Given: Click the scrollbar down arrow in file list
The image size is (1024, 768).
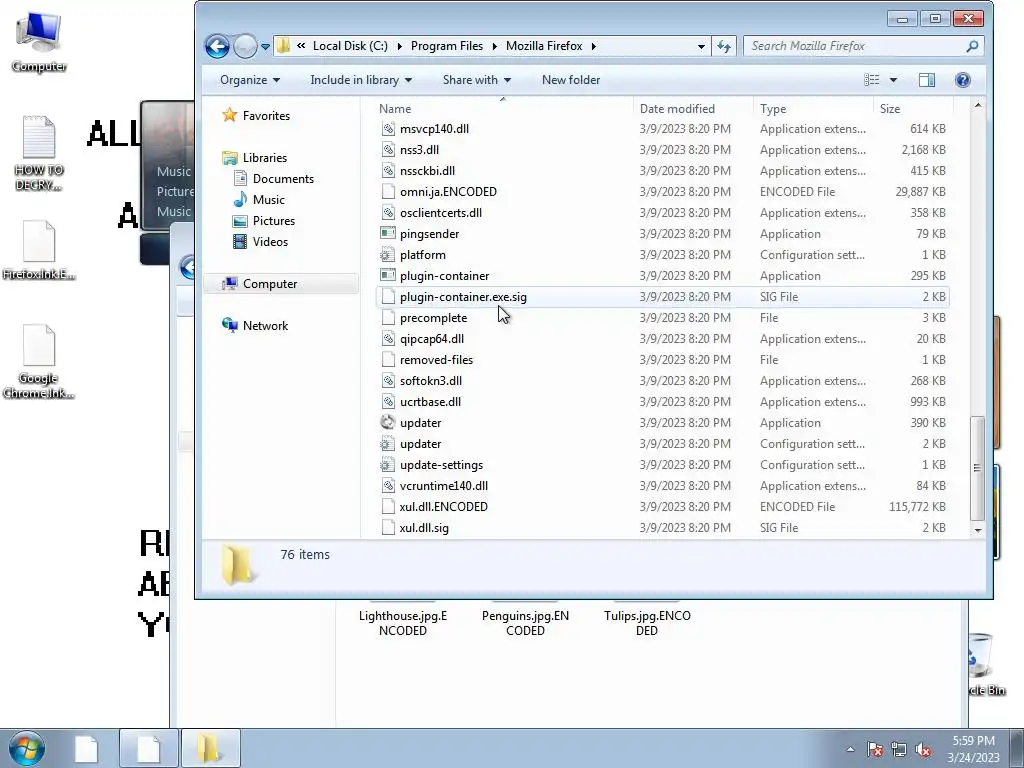Looking at the screenshot, I should pyautogui.click(x=978, y=530).
